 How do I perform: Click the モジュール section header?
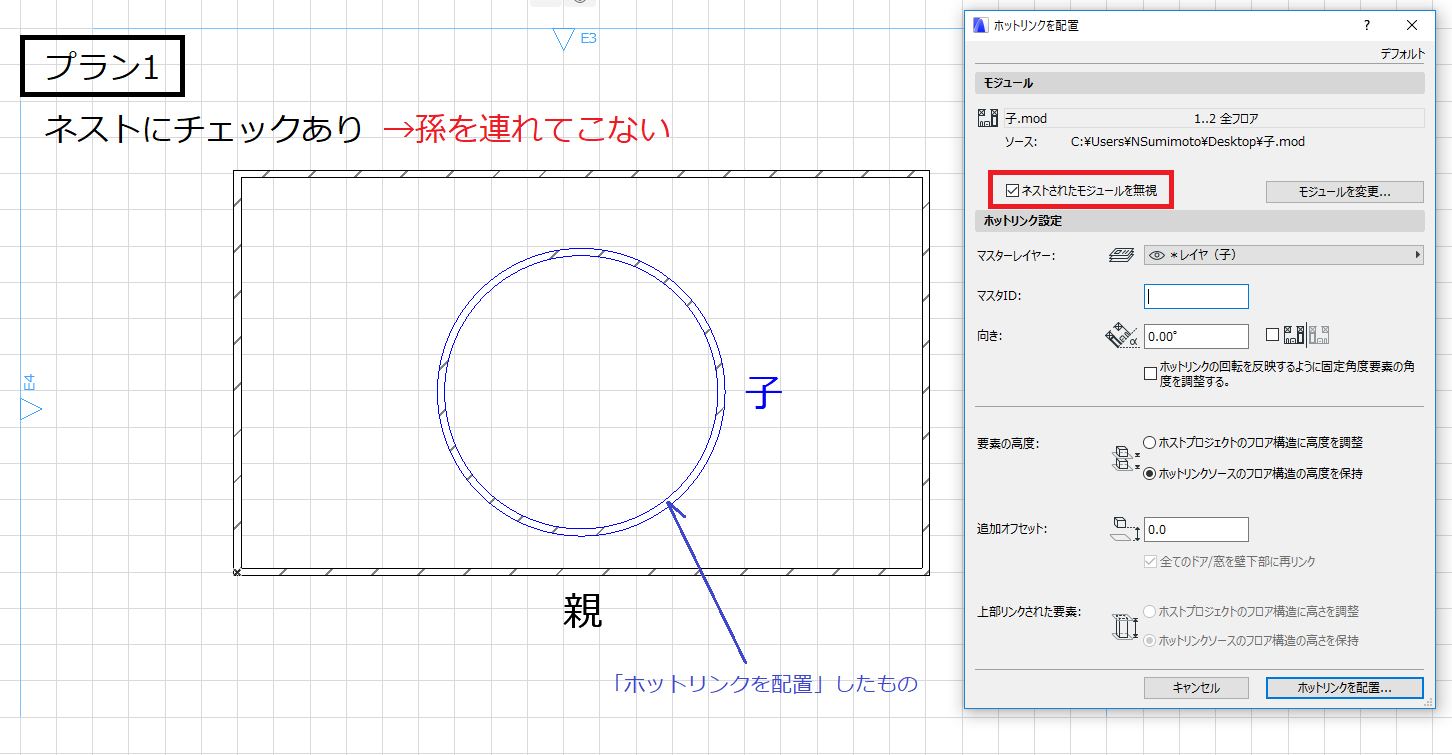tap(1199, 83)
